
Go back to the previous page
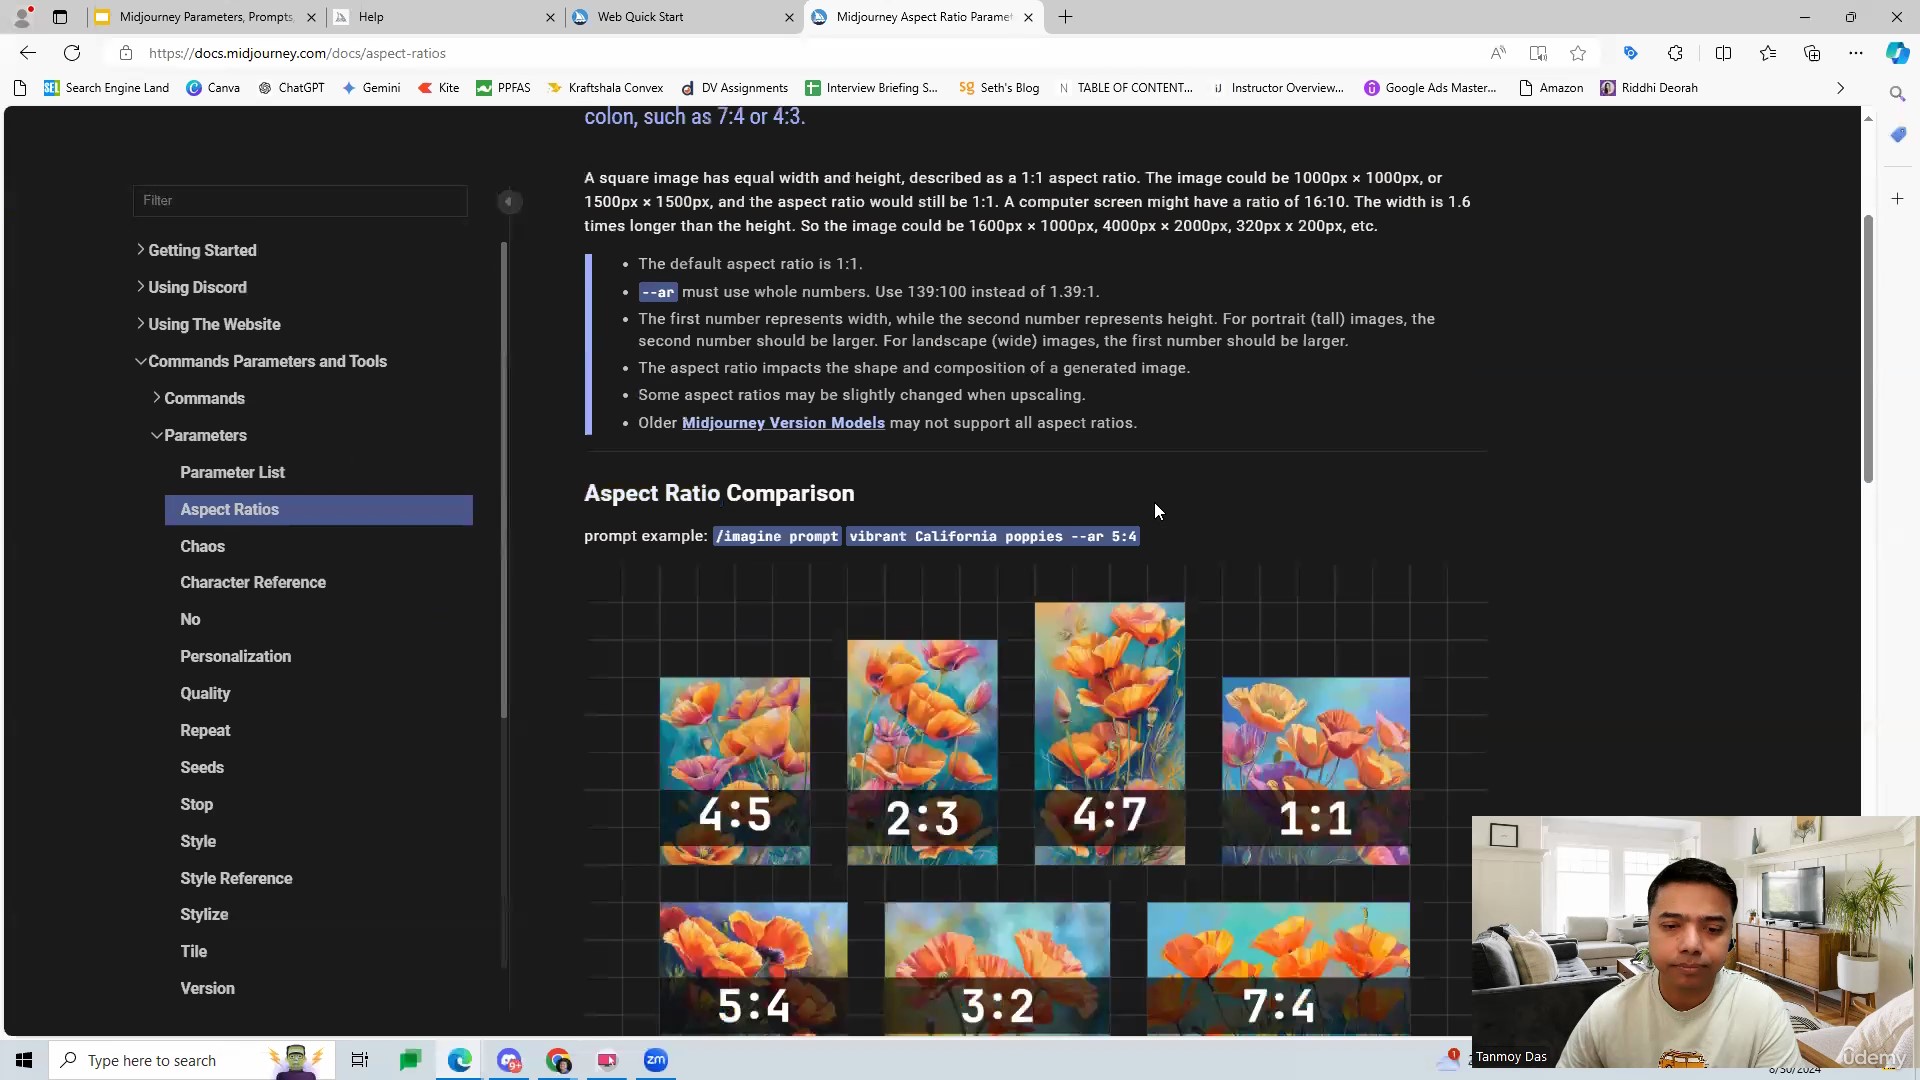pos(28,53)
